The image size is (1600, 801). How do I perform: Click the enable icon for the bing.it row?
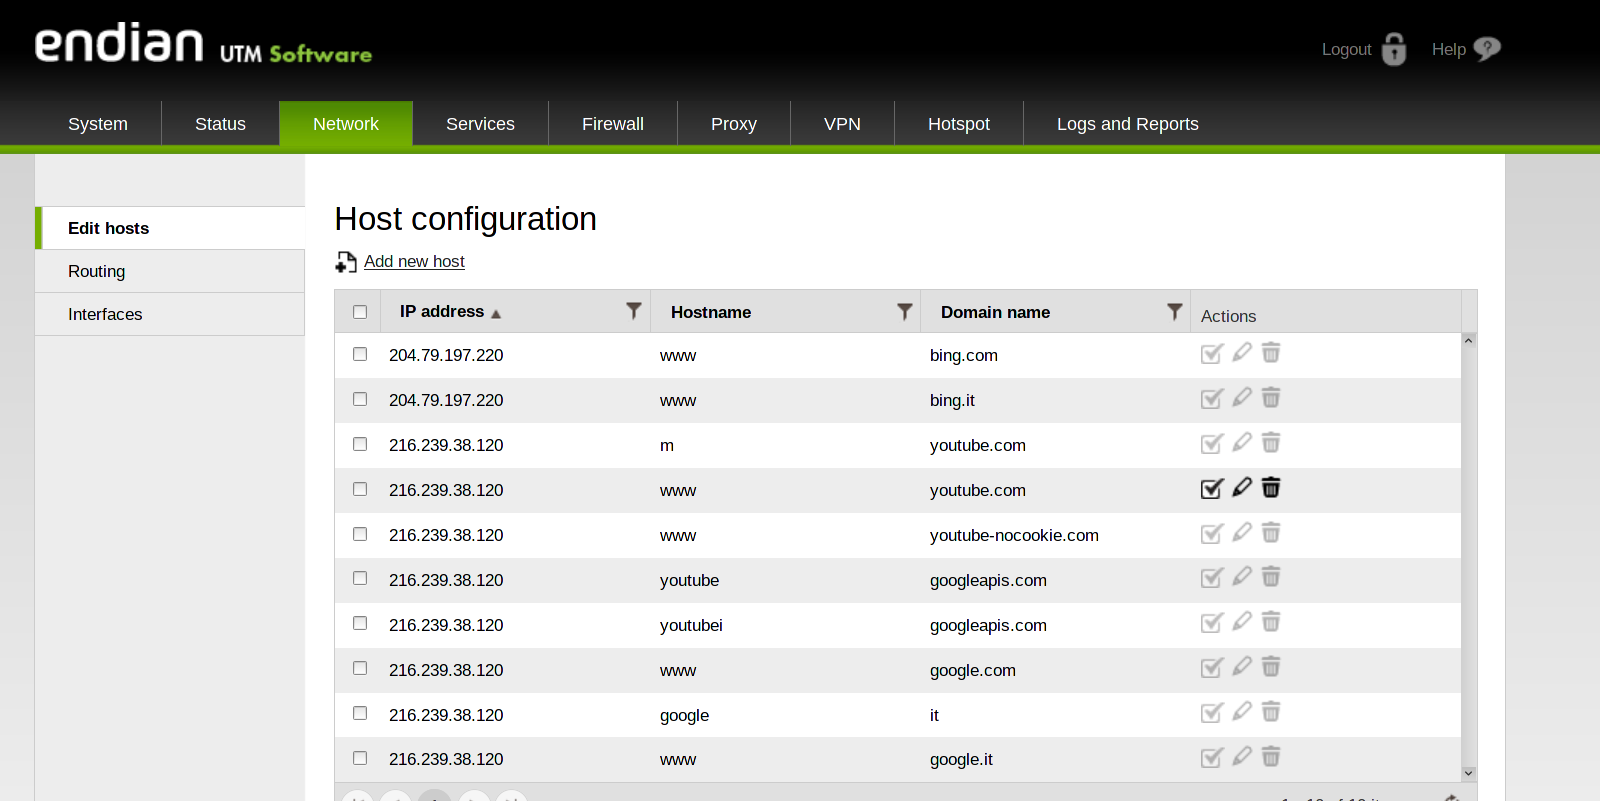click(x=1211, y=399)
